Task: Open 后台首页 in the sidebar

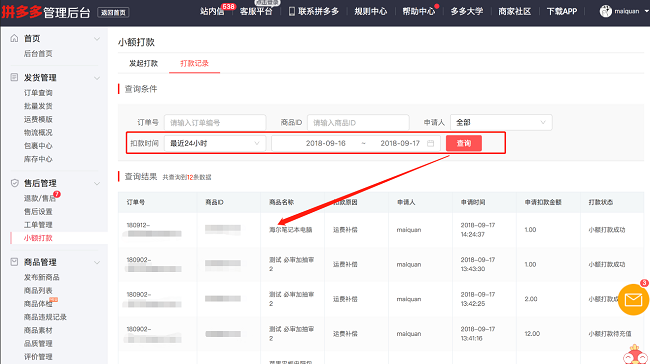Action: [38, 53]
